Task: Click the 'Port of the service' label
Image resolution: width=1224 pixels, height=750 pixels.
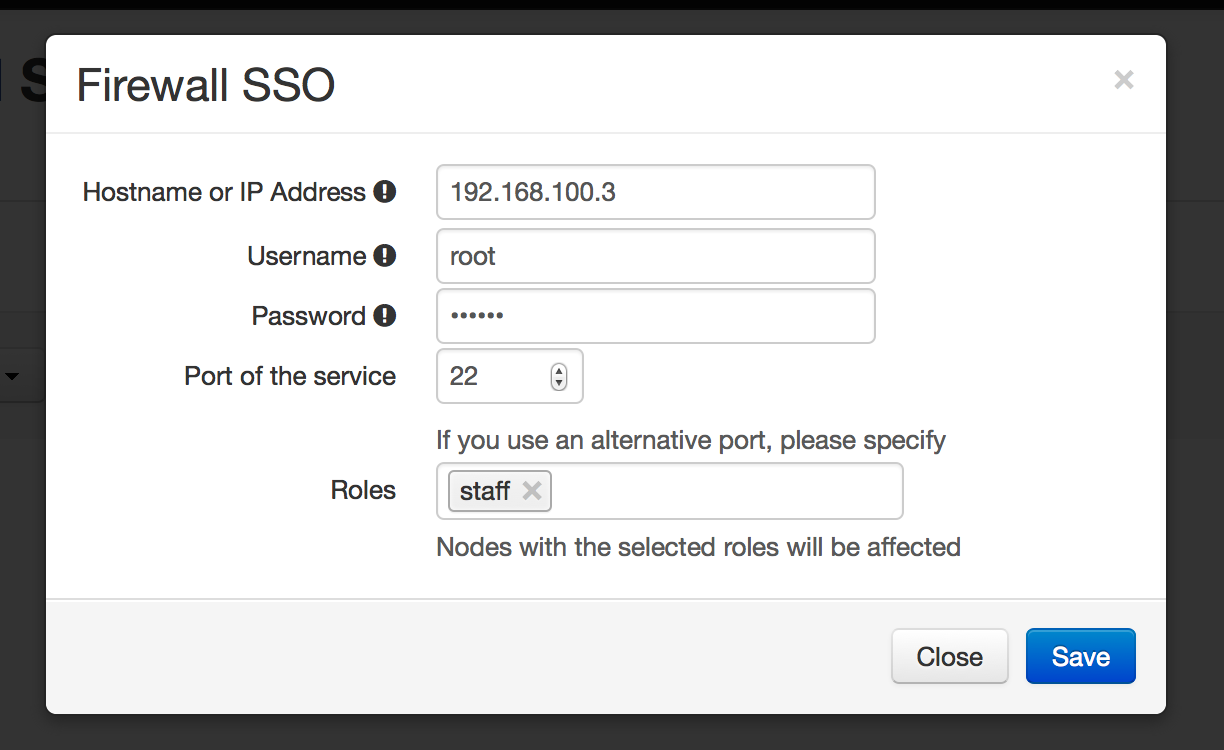Action: click(290, 376)
